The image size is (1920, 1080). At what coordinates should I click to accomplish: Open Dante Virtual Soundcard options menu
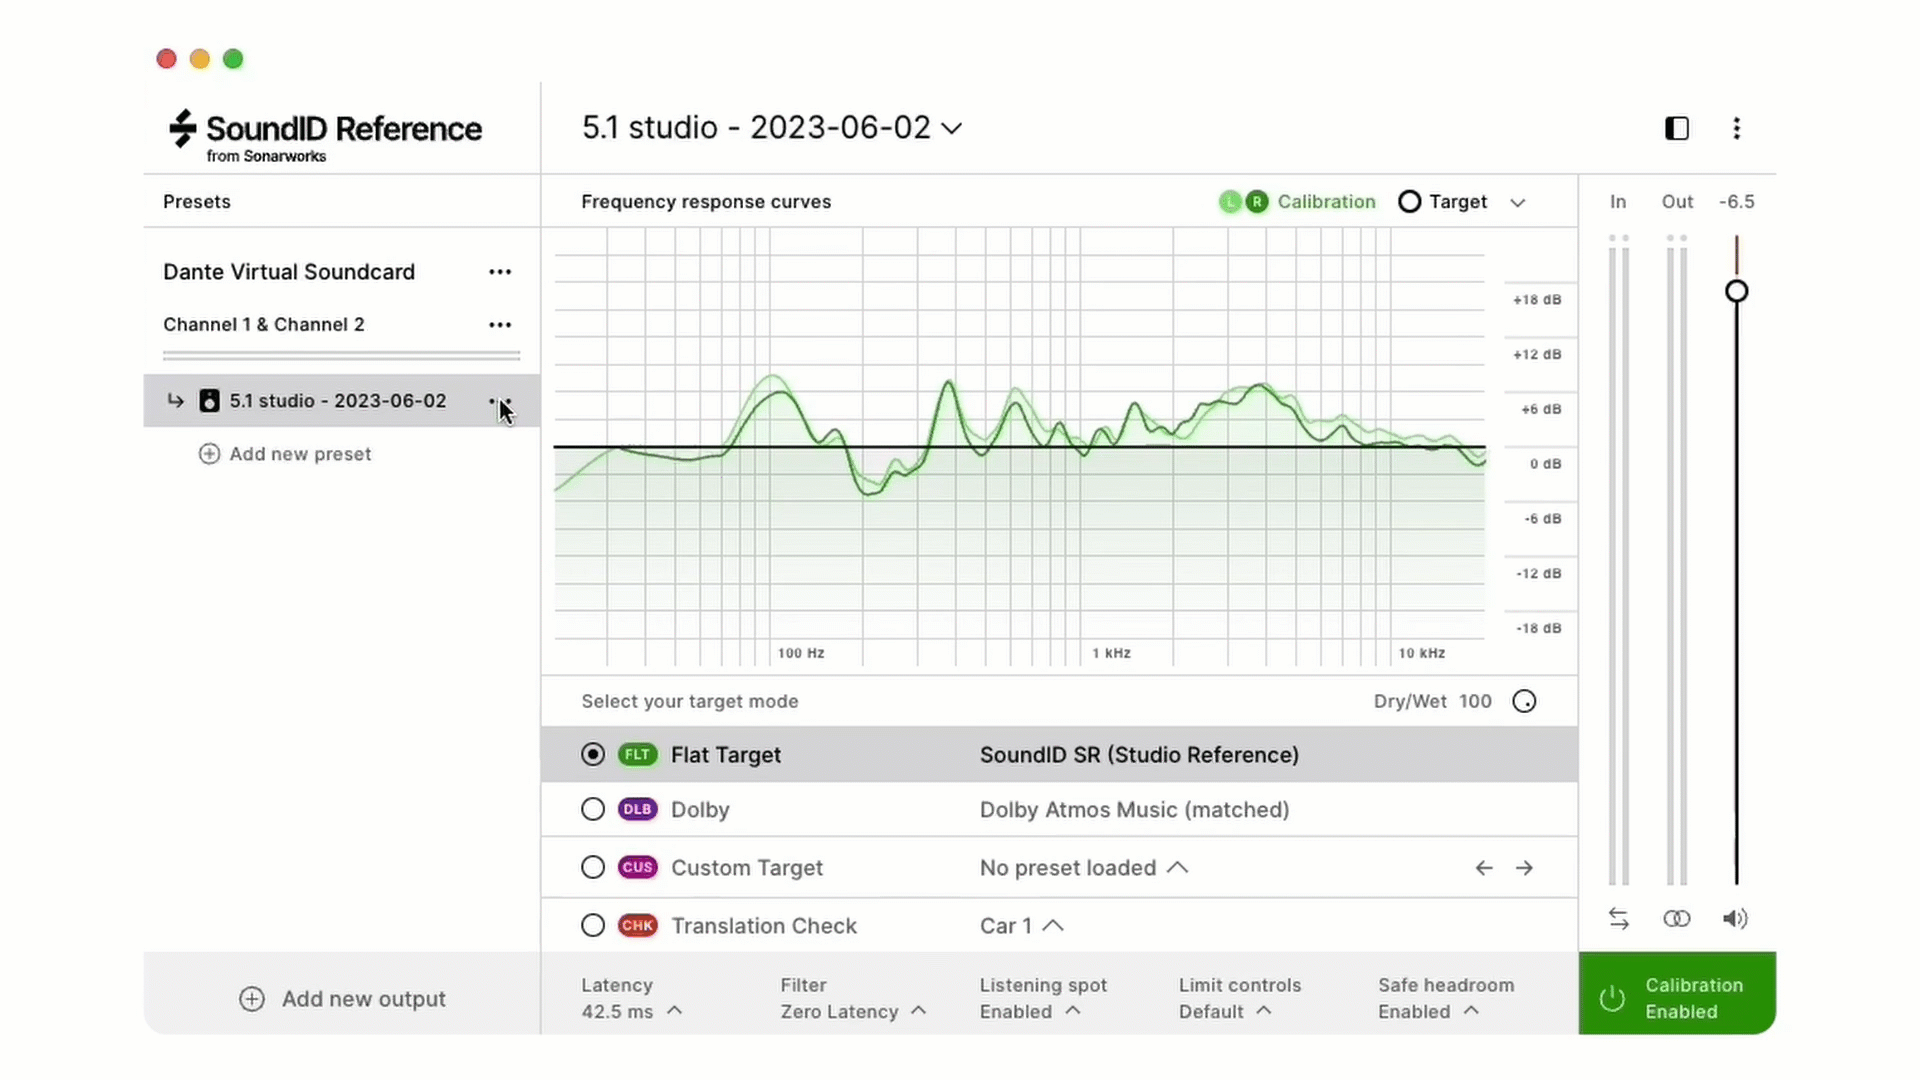click(500, 272)
